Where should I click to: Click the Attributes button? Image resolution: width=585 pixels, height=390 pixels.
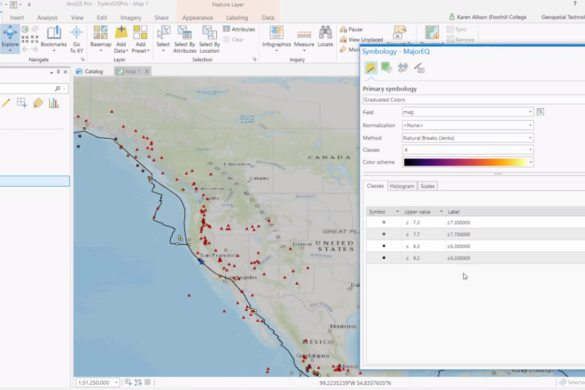[x=239, y=29]
